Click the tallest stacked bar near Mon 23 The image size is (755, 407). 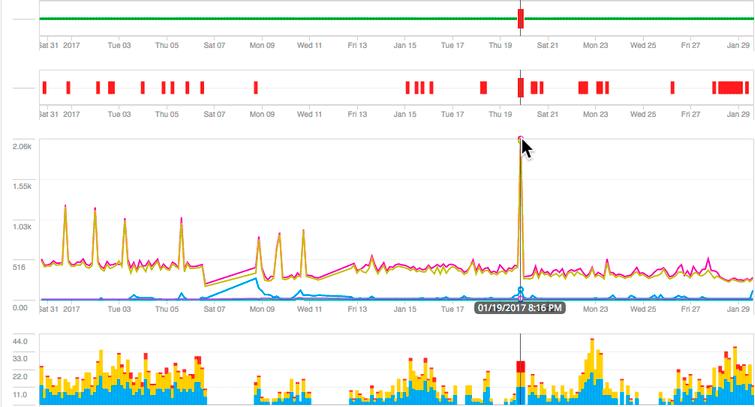click(592, 371)
